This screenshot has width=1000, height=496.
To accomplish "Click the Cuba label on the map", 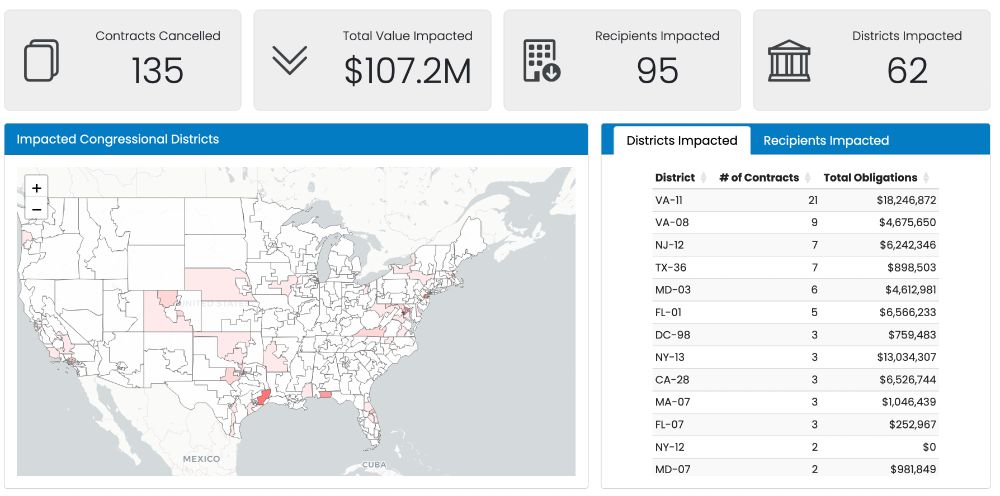I will coord(374,465).
